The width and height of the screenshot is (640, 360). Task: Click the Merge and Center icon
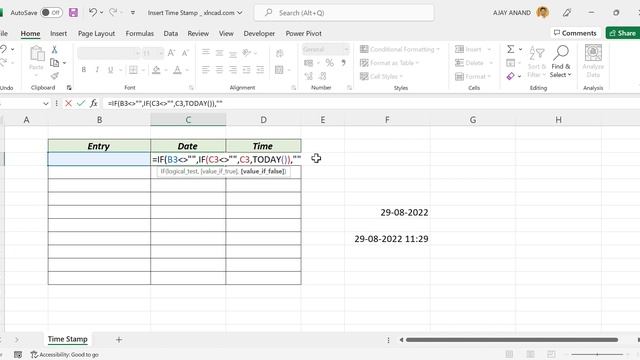tap(279, 70)
